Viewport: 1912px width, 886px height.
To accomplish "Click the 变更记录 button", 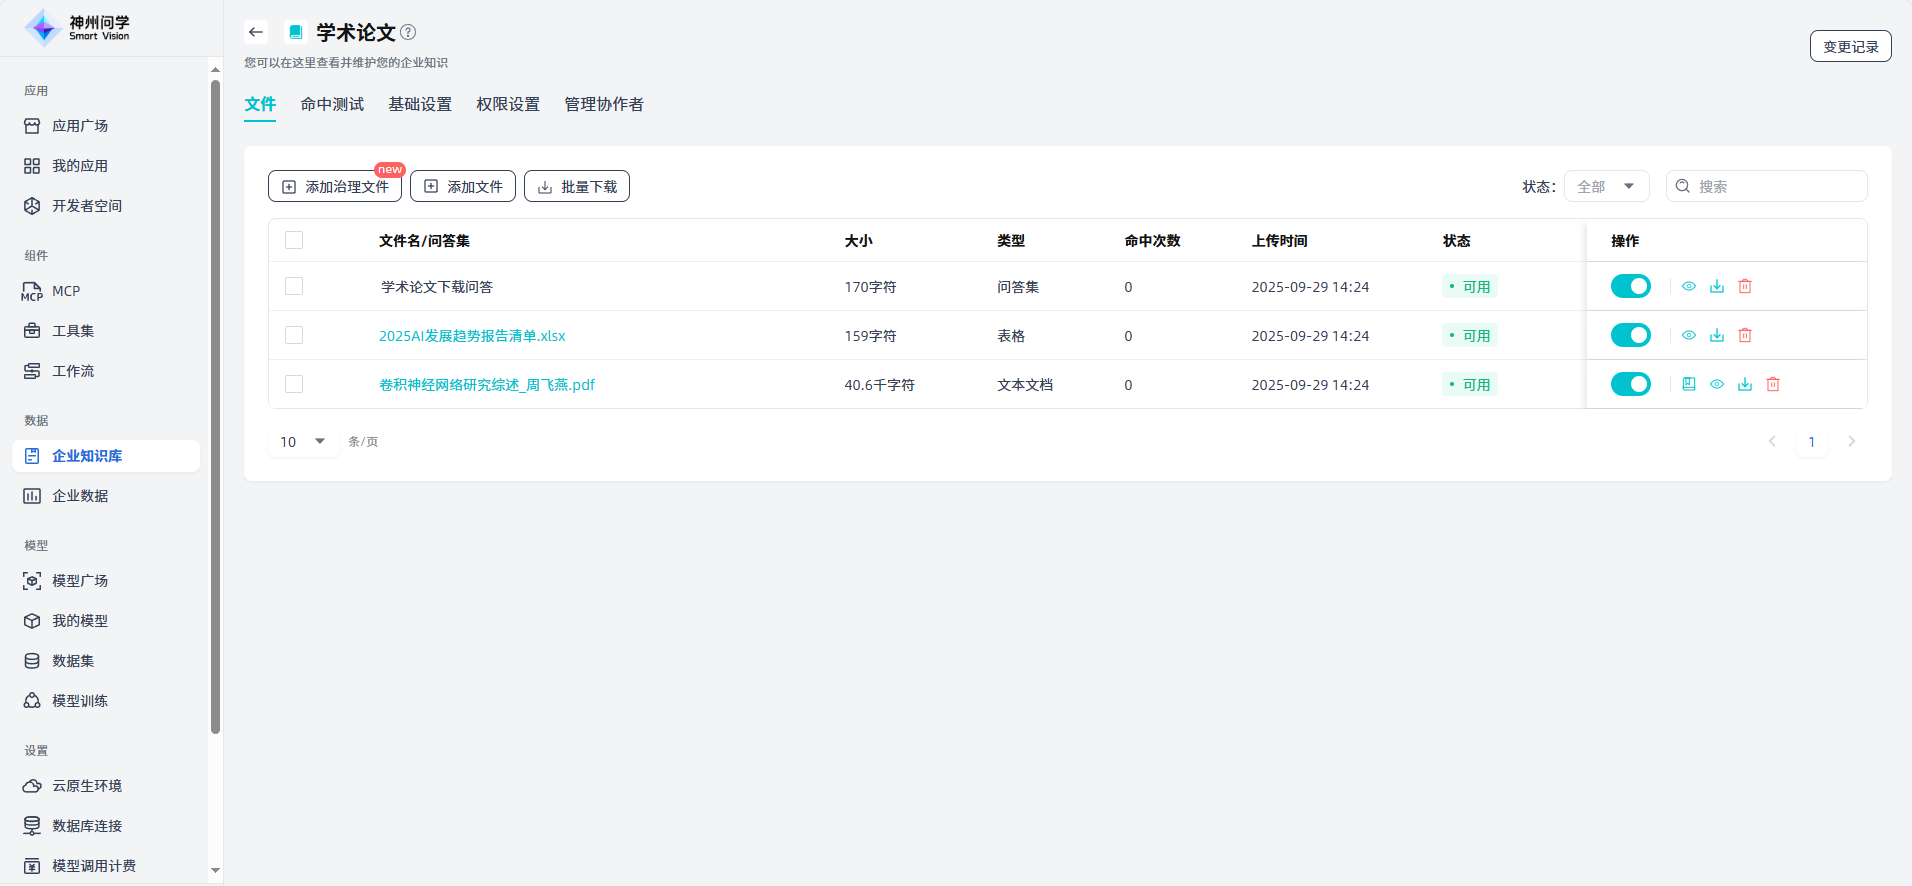I will click(x=1849, y=46).
